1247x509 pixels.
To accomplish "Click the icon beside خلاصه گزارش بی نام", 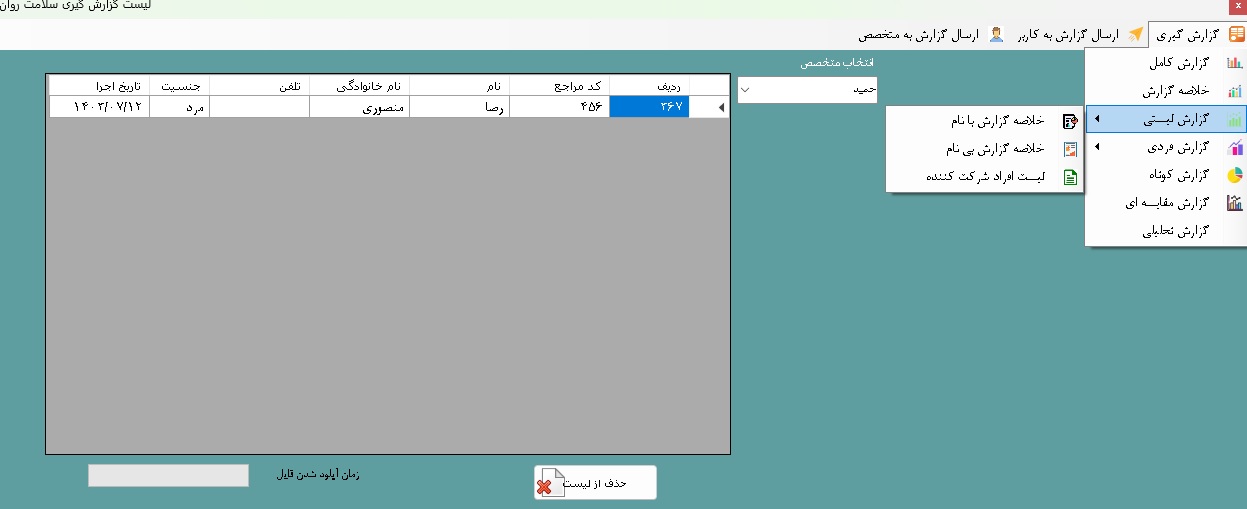I will point(1070,149).
